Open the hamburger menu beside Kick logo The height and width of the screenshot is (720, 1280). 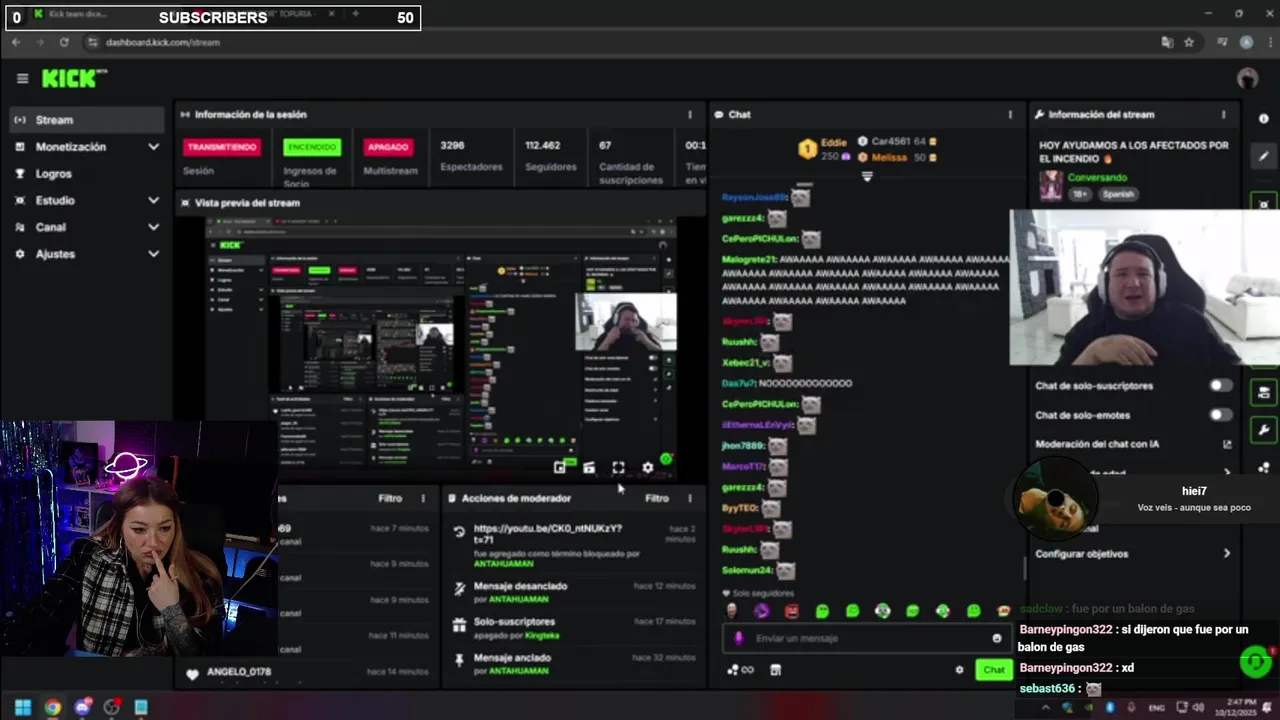click(22, 78)
